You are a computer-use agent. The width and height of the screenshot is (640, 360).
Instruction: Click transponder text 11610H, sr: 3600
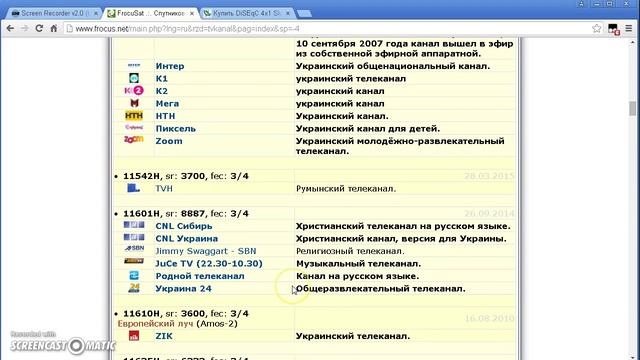point(164,313)
